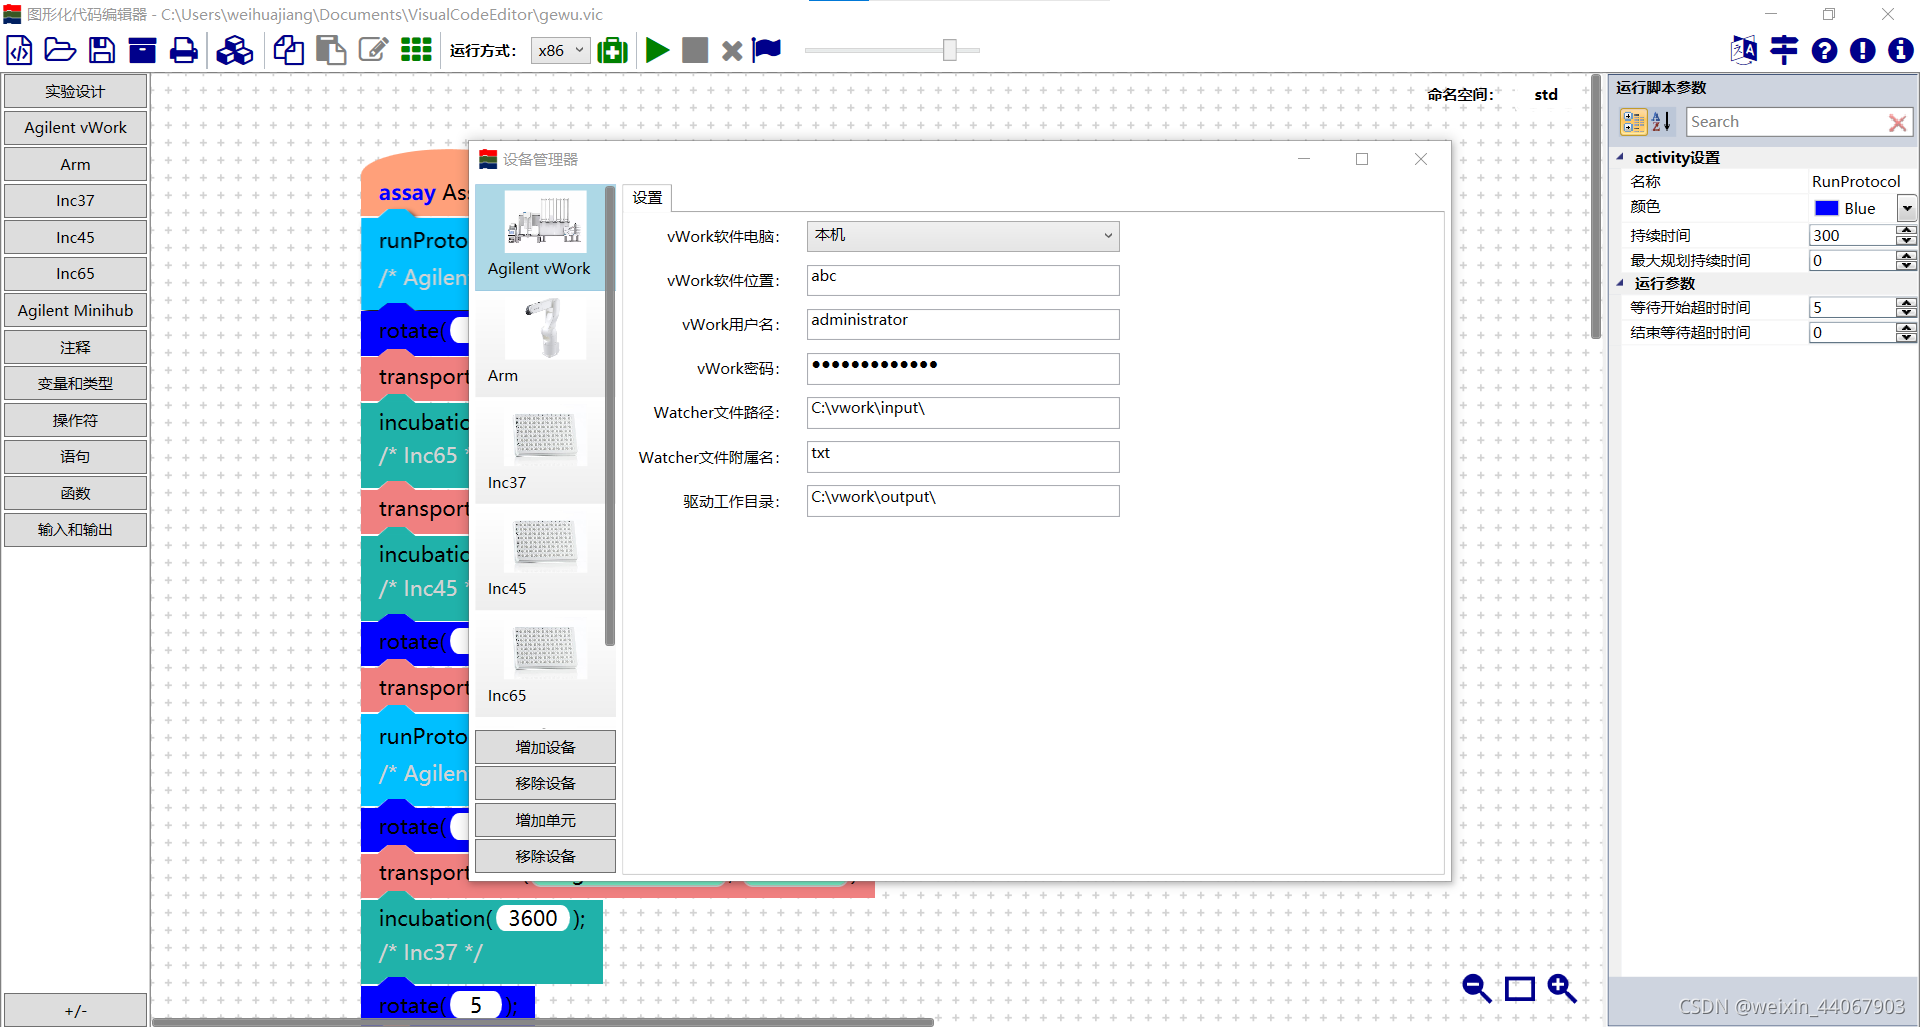Increase 持续时间 value with up arrow
The width and height of the screenshot is (1920, 1027).
click(x=1907, y=230)
